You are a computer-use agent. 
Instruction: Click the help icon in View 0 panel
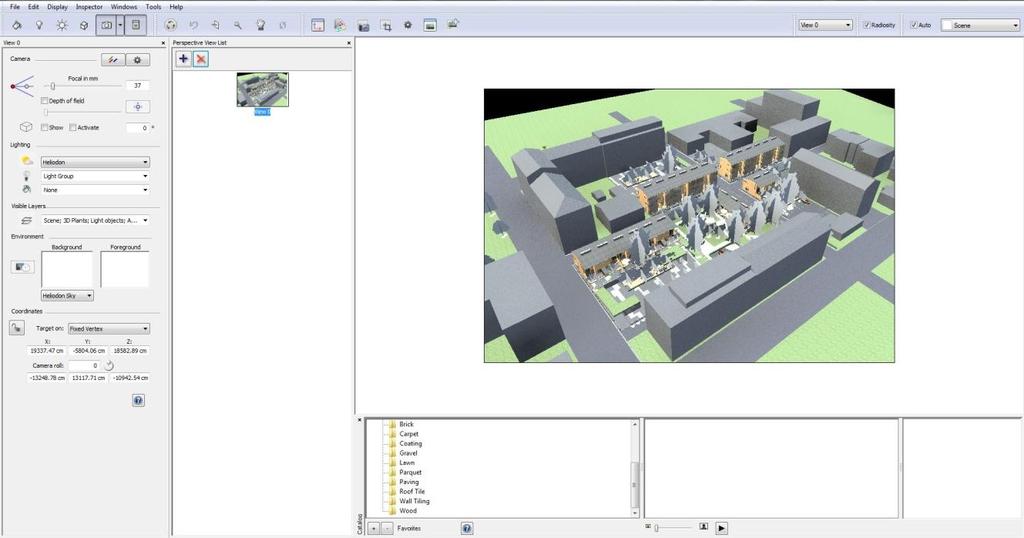(138, 400)
